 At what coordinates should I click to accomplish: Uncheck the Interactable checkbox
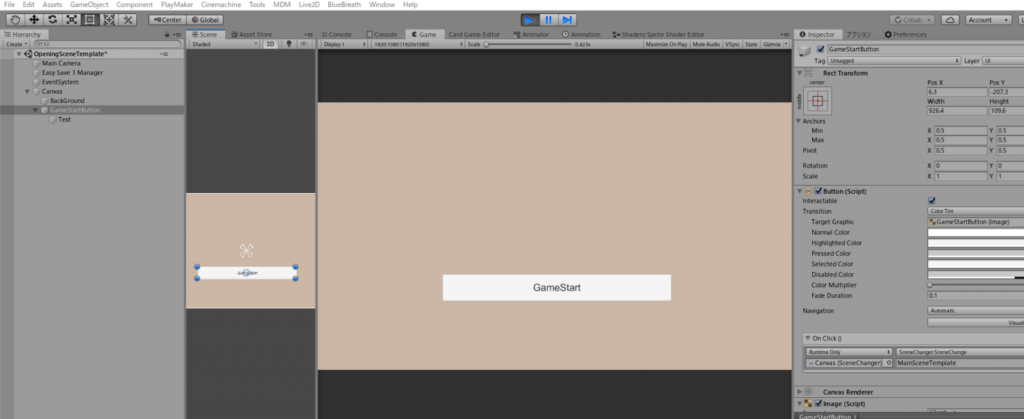932,201
